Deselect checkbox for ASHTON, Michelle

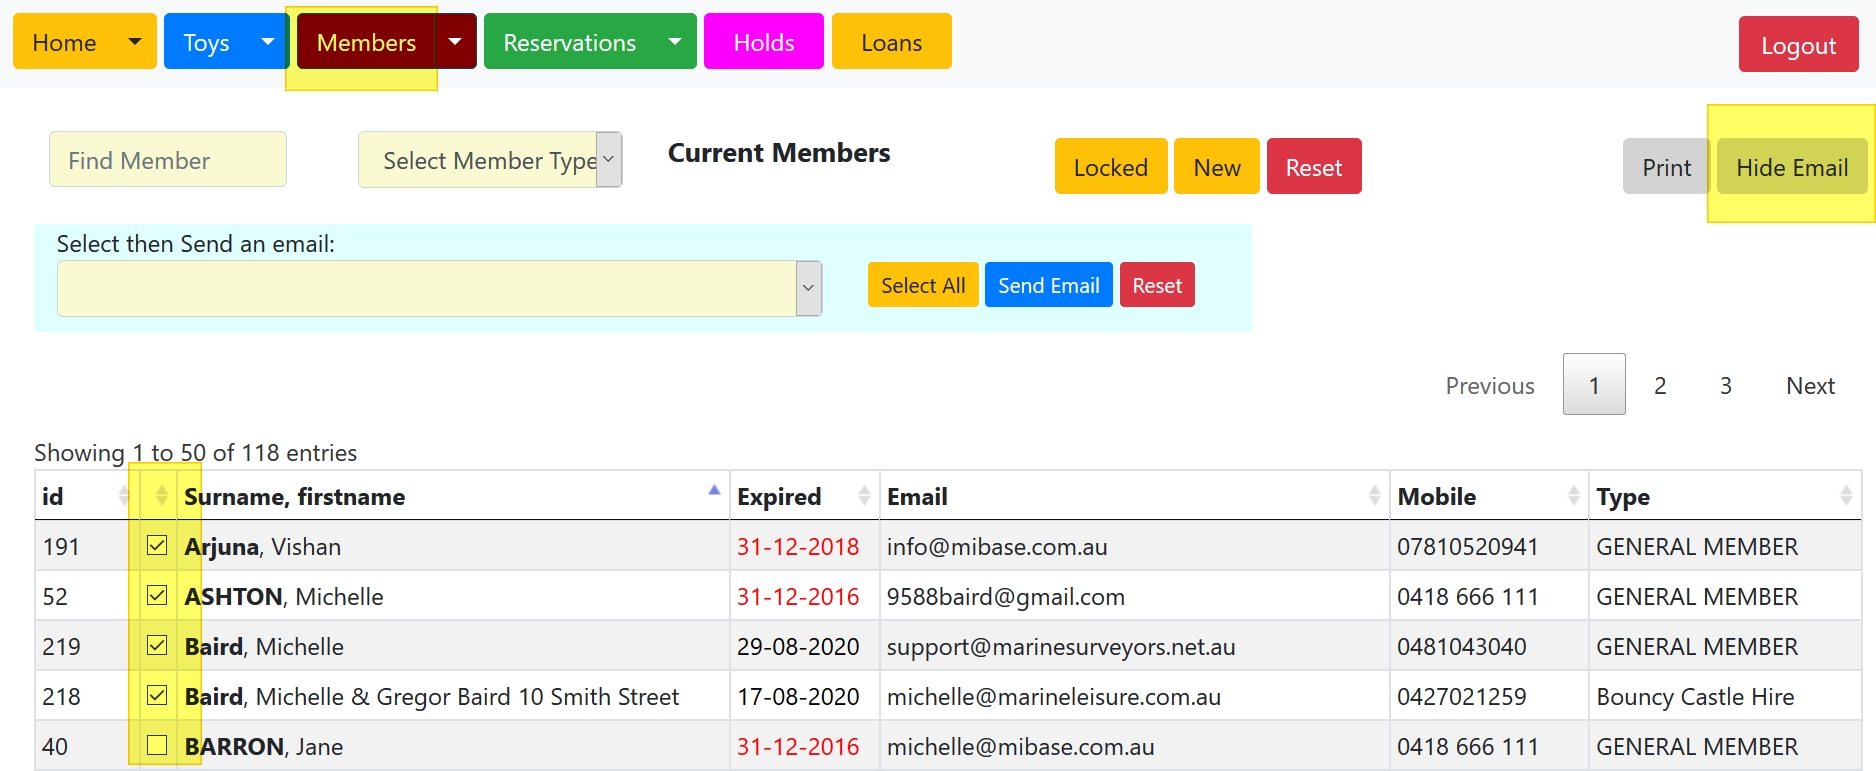157,595
